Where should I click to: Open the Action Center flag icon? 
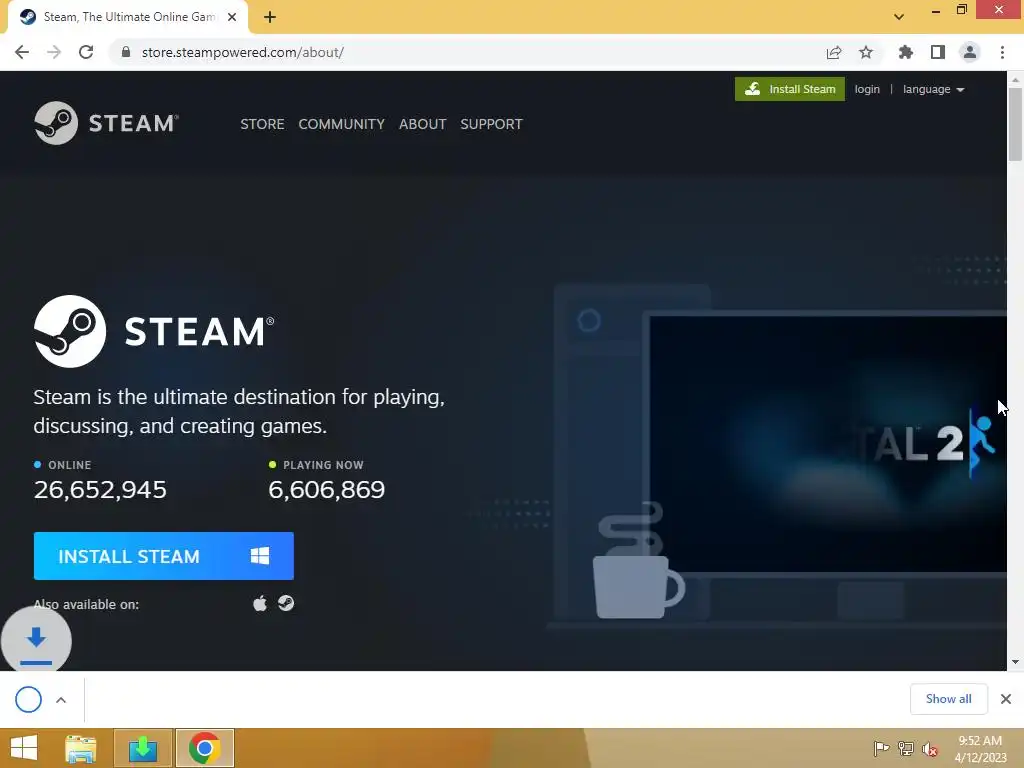click(x=881, y=748)
